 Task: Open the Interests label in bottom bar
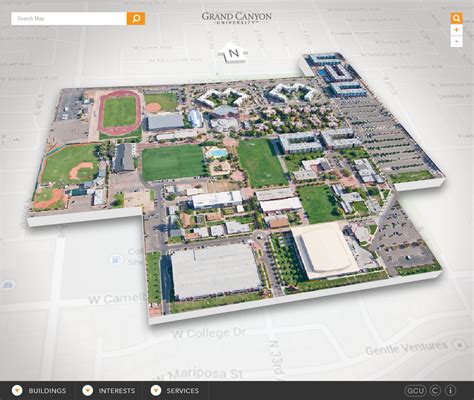click(x=117, y=391)
